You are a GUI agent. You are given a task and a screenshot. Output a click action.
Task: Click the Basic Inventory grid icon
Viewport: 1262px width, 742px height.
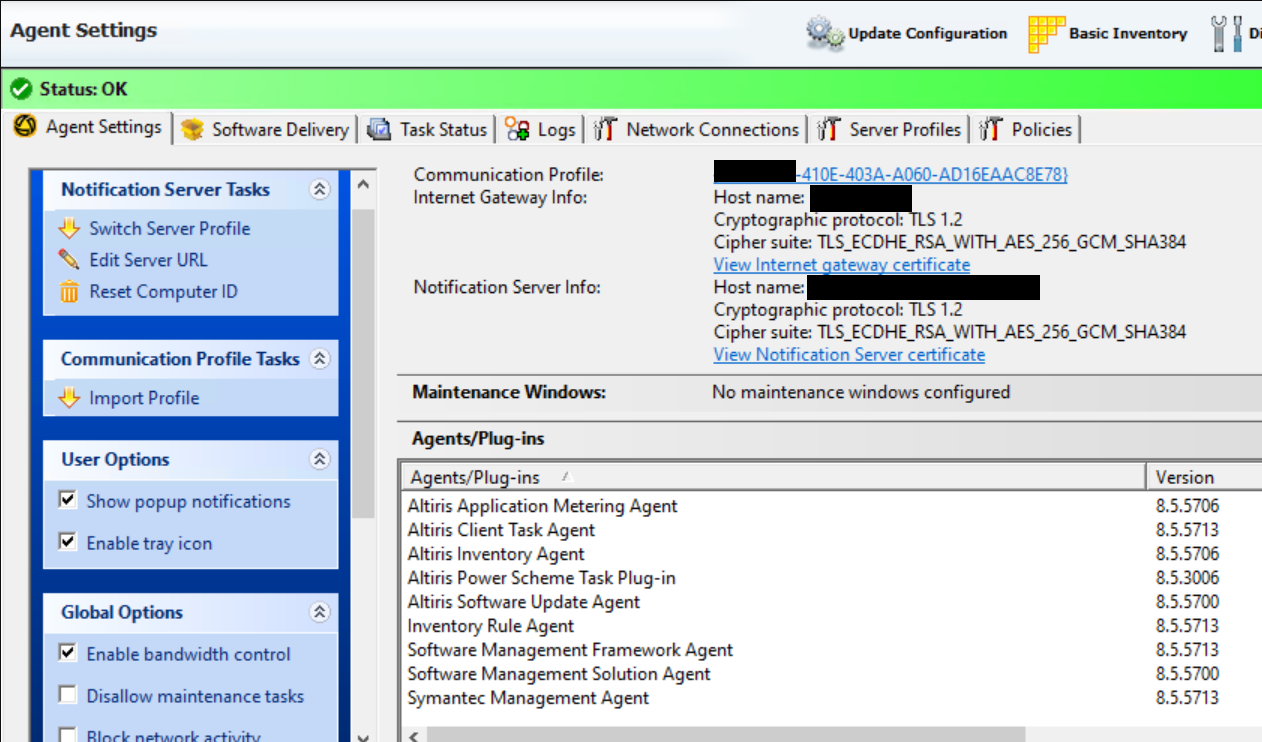pos(1046,33)
